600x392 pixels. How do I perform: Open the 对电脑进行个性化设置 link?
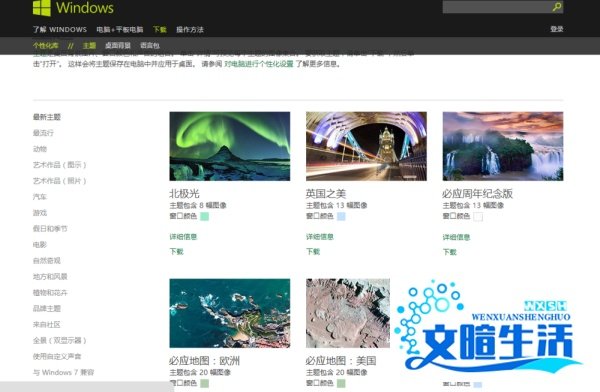coord(259,64)
